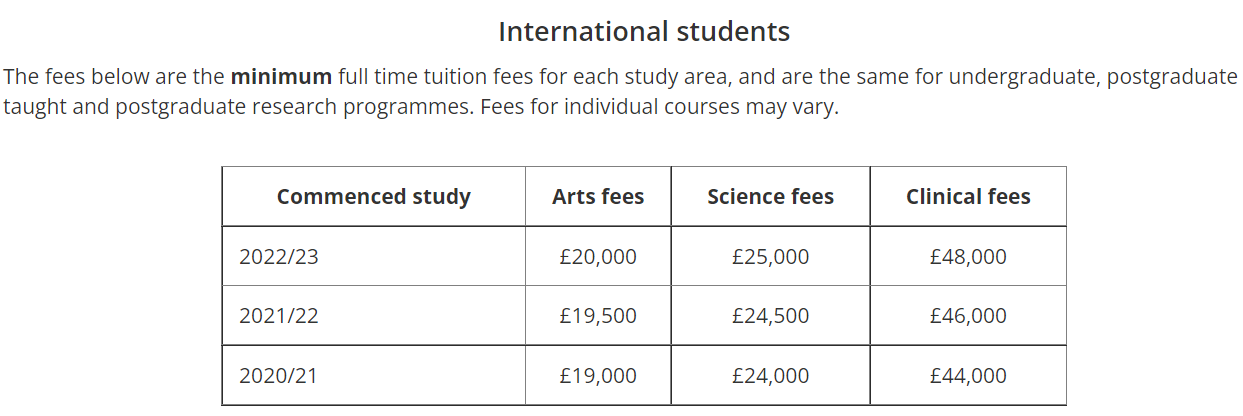
Task: Select the Science fees column header
Action: point(770,197)
